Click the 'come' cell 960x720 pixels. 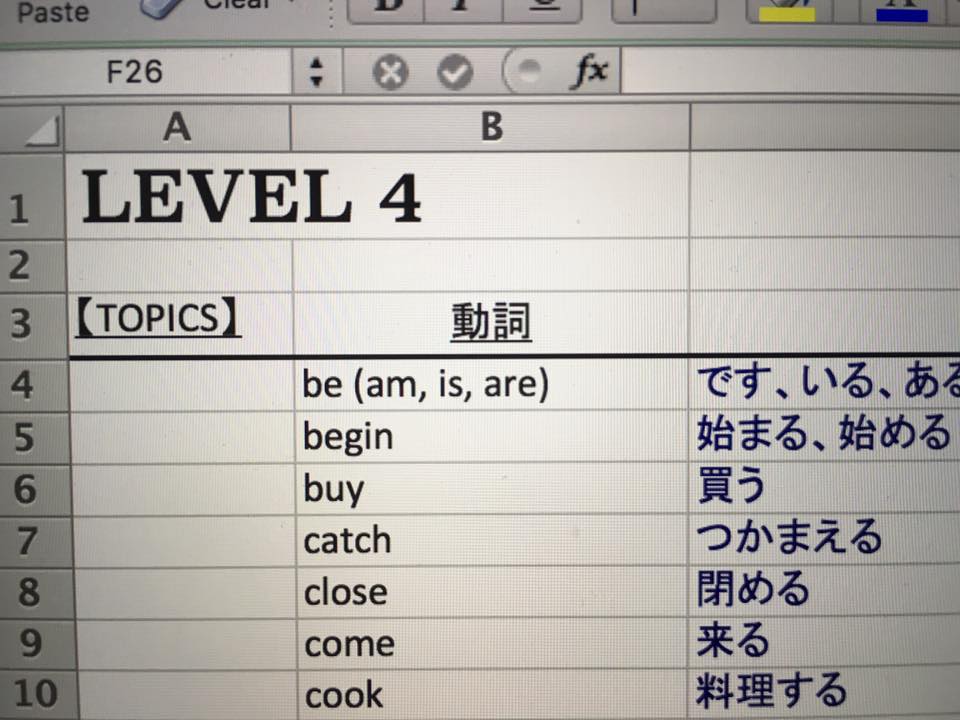[493, 643]
